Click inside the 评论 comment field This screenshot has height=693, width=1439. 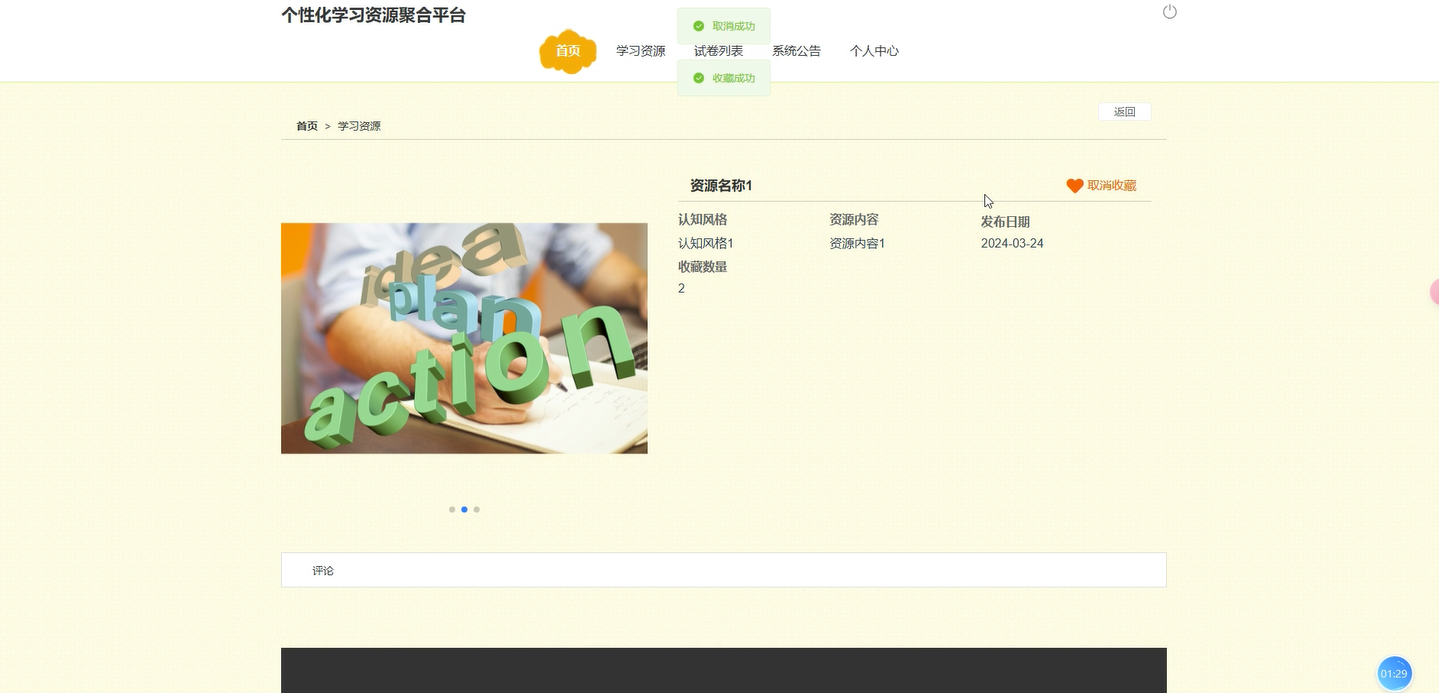pyautogui.click(x=700, y=570)
